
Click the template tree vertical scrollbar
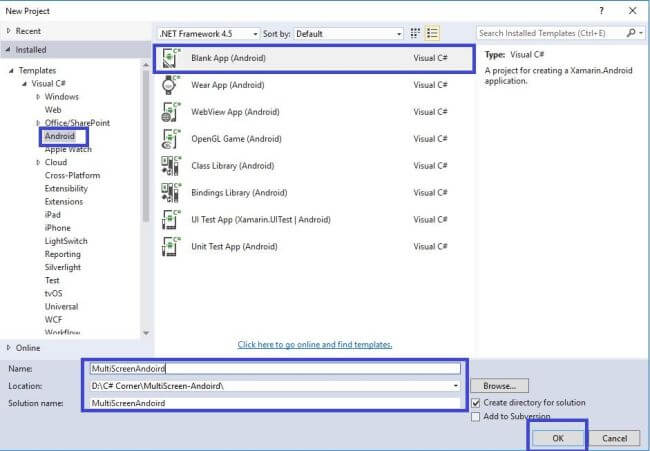click(146, 145)
